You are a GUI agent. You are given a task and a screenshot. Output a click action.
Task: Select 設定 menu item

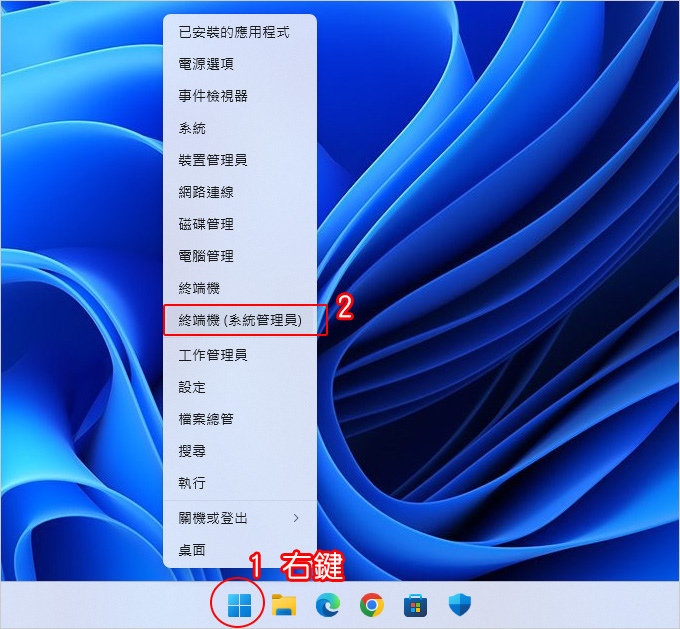240,387
